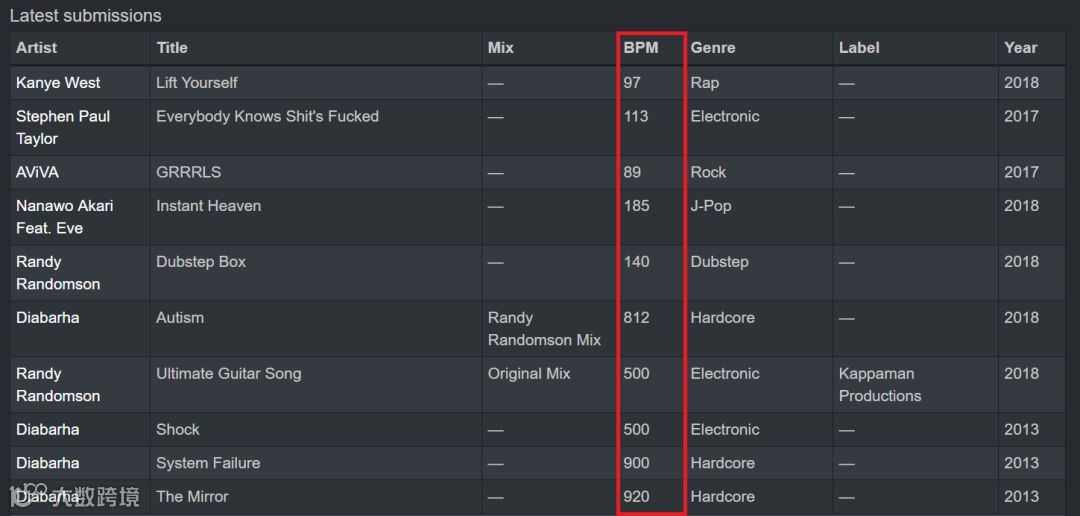The width and height of the screenshot is (1080, 516).
Task: Open the System Failure title link
Action: [x=208, y=463]
